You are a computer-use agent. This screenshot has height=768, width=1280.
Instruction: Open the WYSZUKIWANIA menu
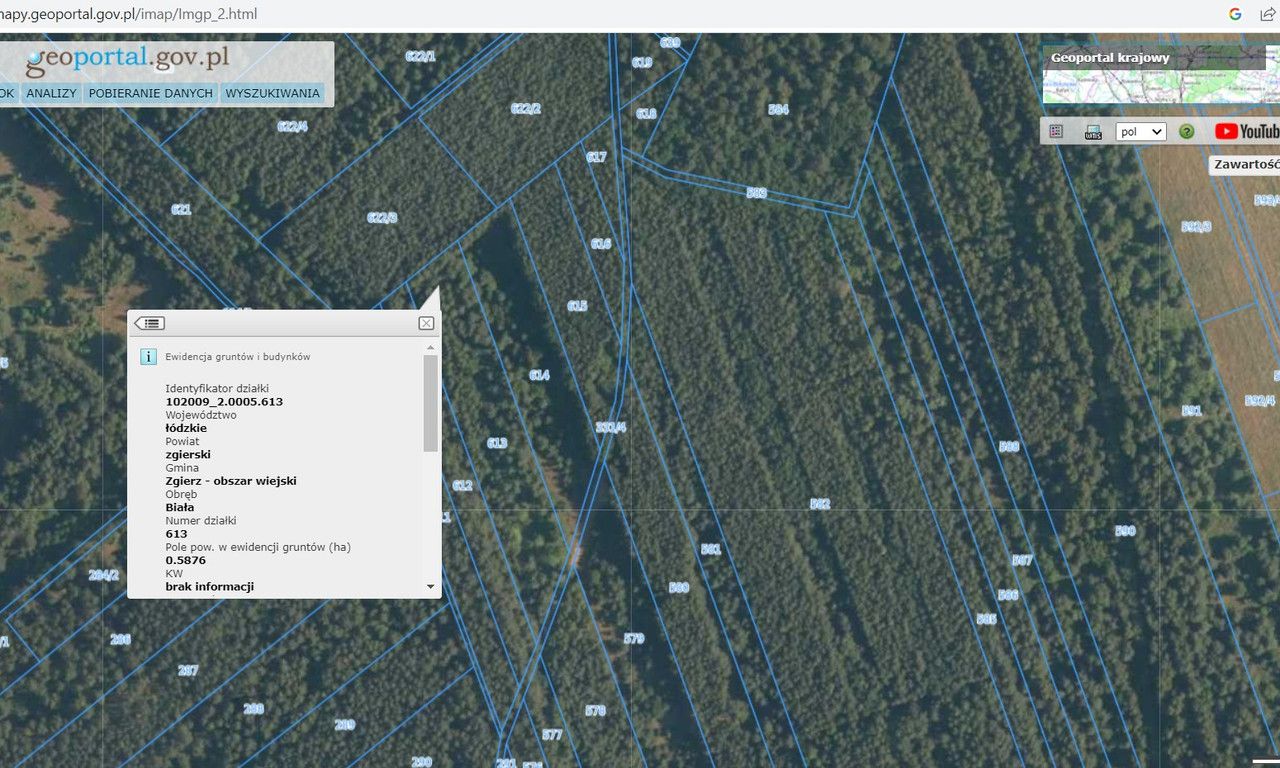click(x=273, y=93)
